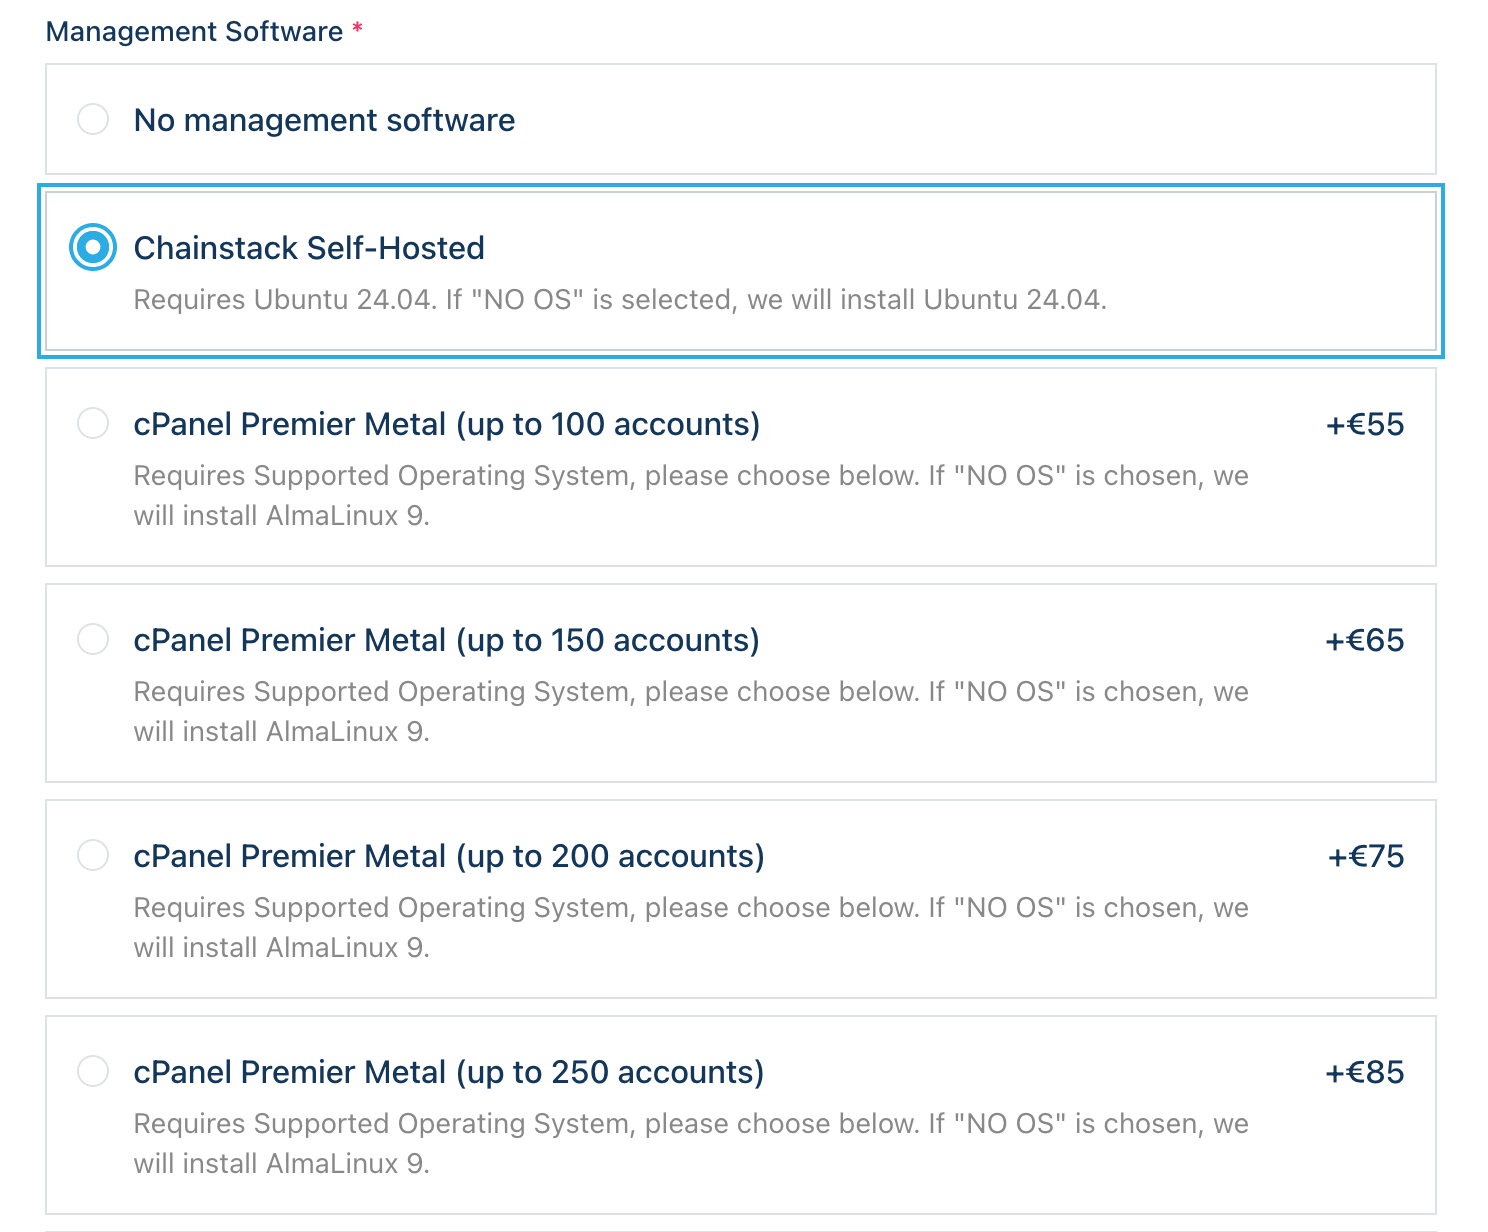Click the AlmaLinux description under 250 accounts
The height and width of the screenshot is (1232, 1488).
tap(691, 1143)
